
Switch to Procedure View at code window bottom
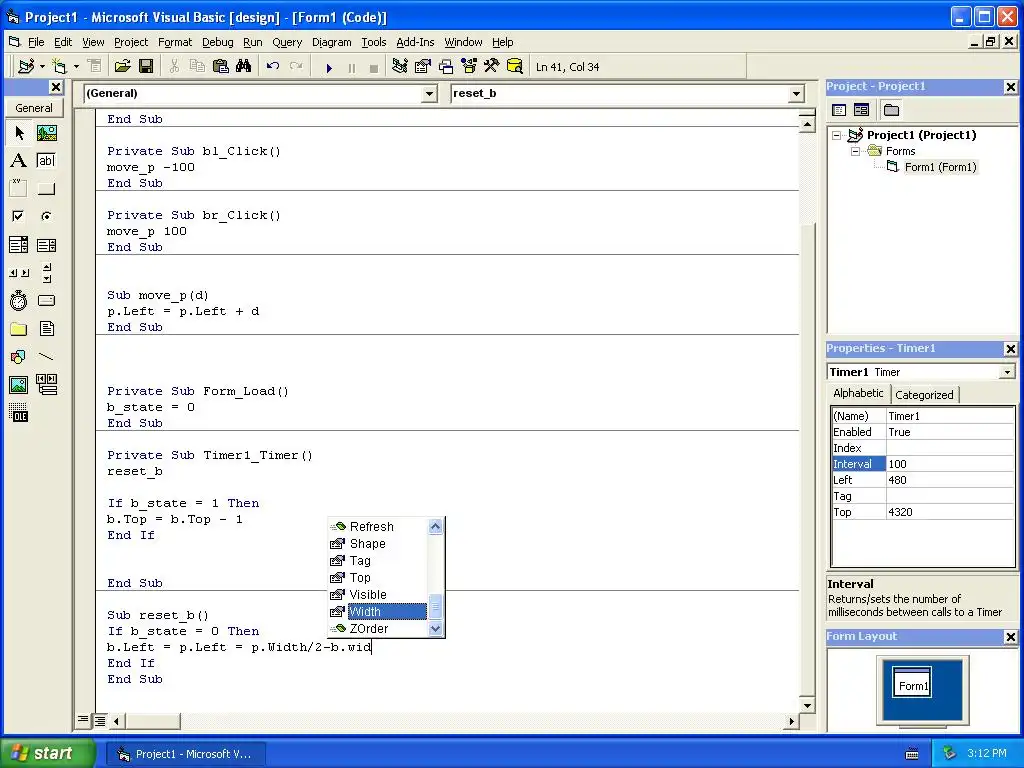[83, 720]
